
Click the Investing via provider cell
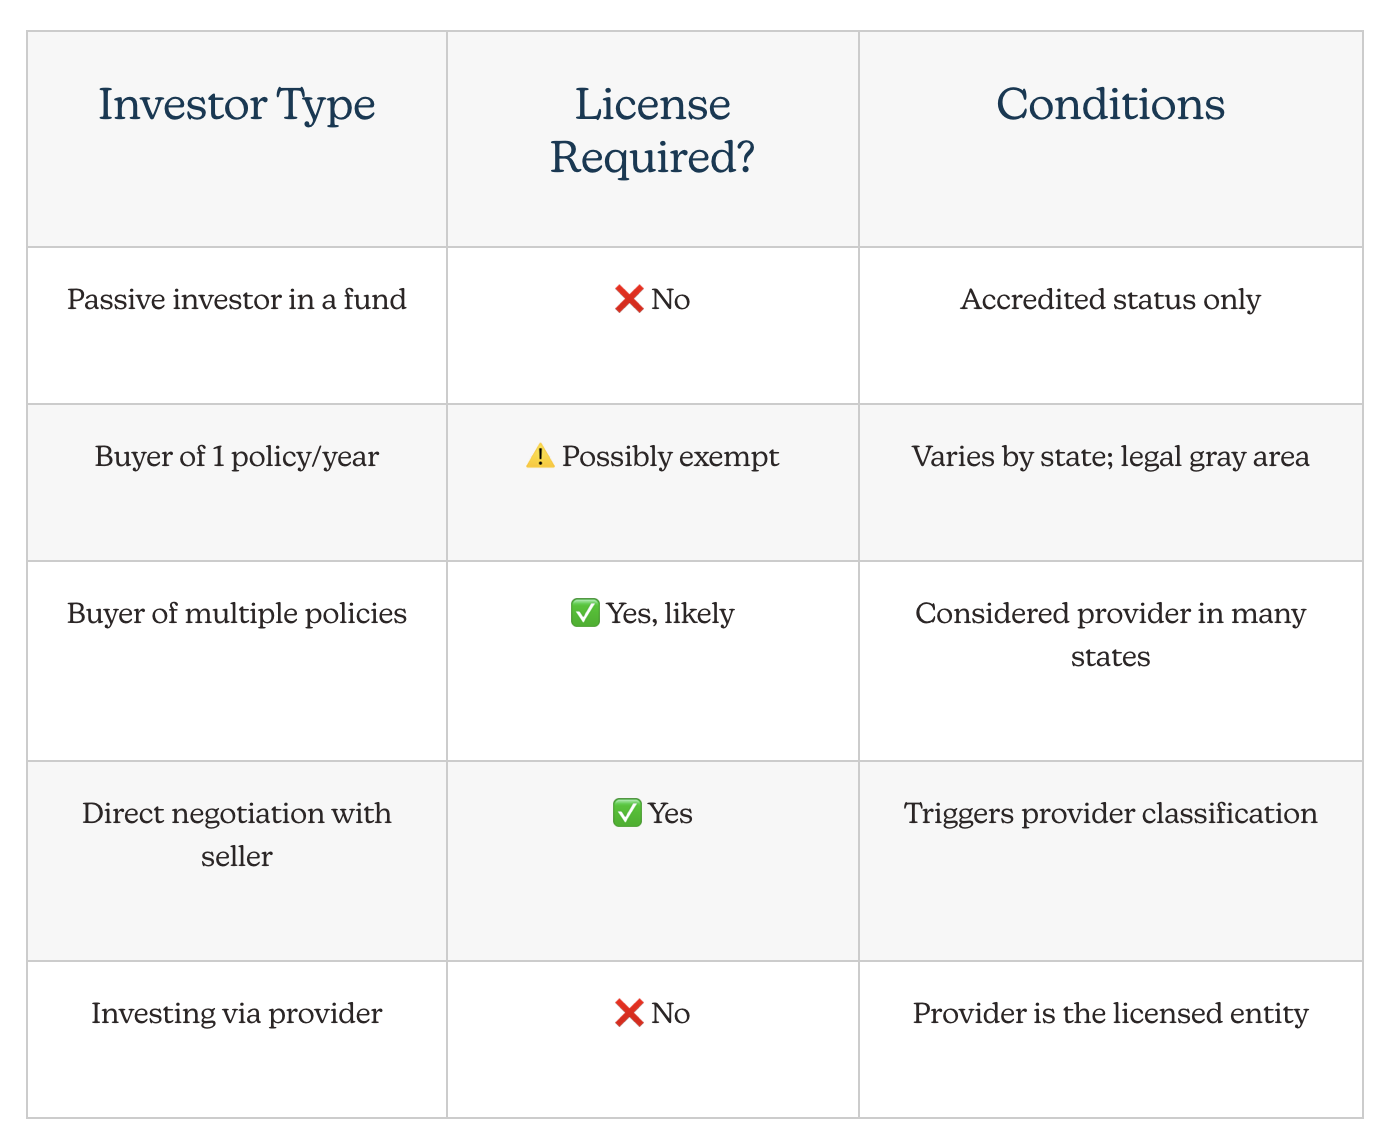[x=237, y=1039]
